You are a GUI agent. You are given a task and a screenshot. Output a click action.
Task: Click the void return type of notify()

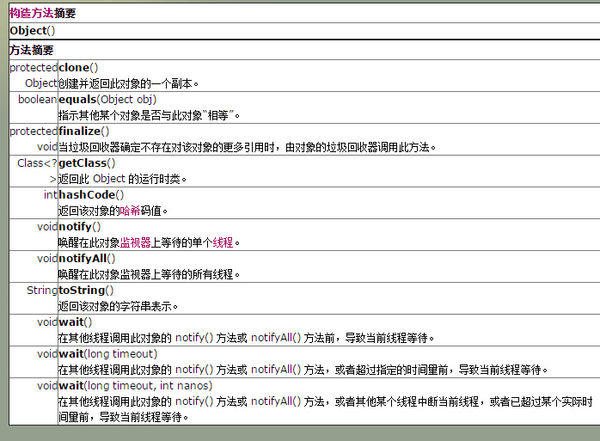47,227
